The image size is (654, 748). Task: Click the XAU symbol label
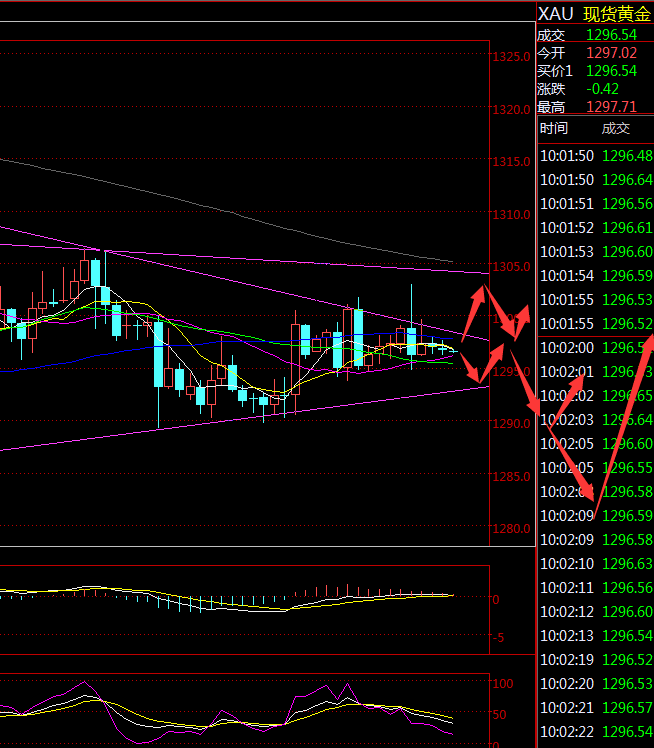point(555,13)
